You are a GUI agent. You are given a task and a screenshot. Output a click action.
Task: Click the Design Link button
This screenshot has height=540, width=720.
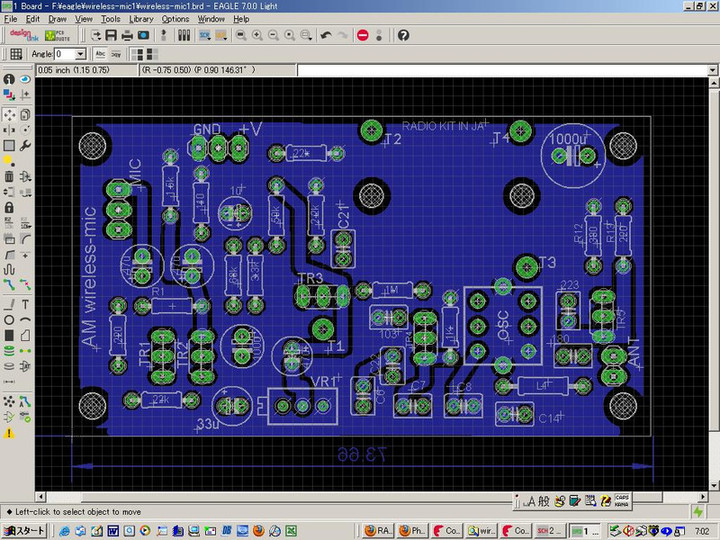pyautogui.click(x=23, y=35)
